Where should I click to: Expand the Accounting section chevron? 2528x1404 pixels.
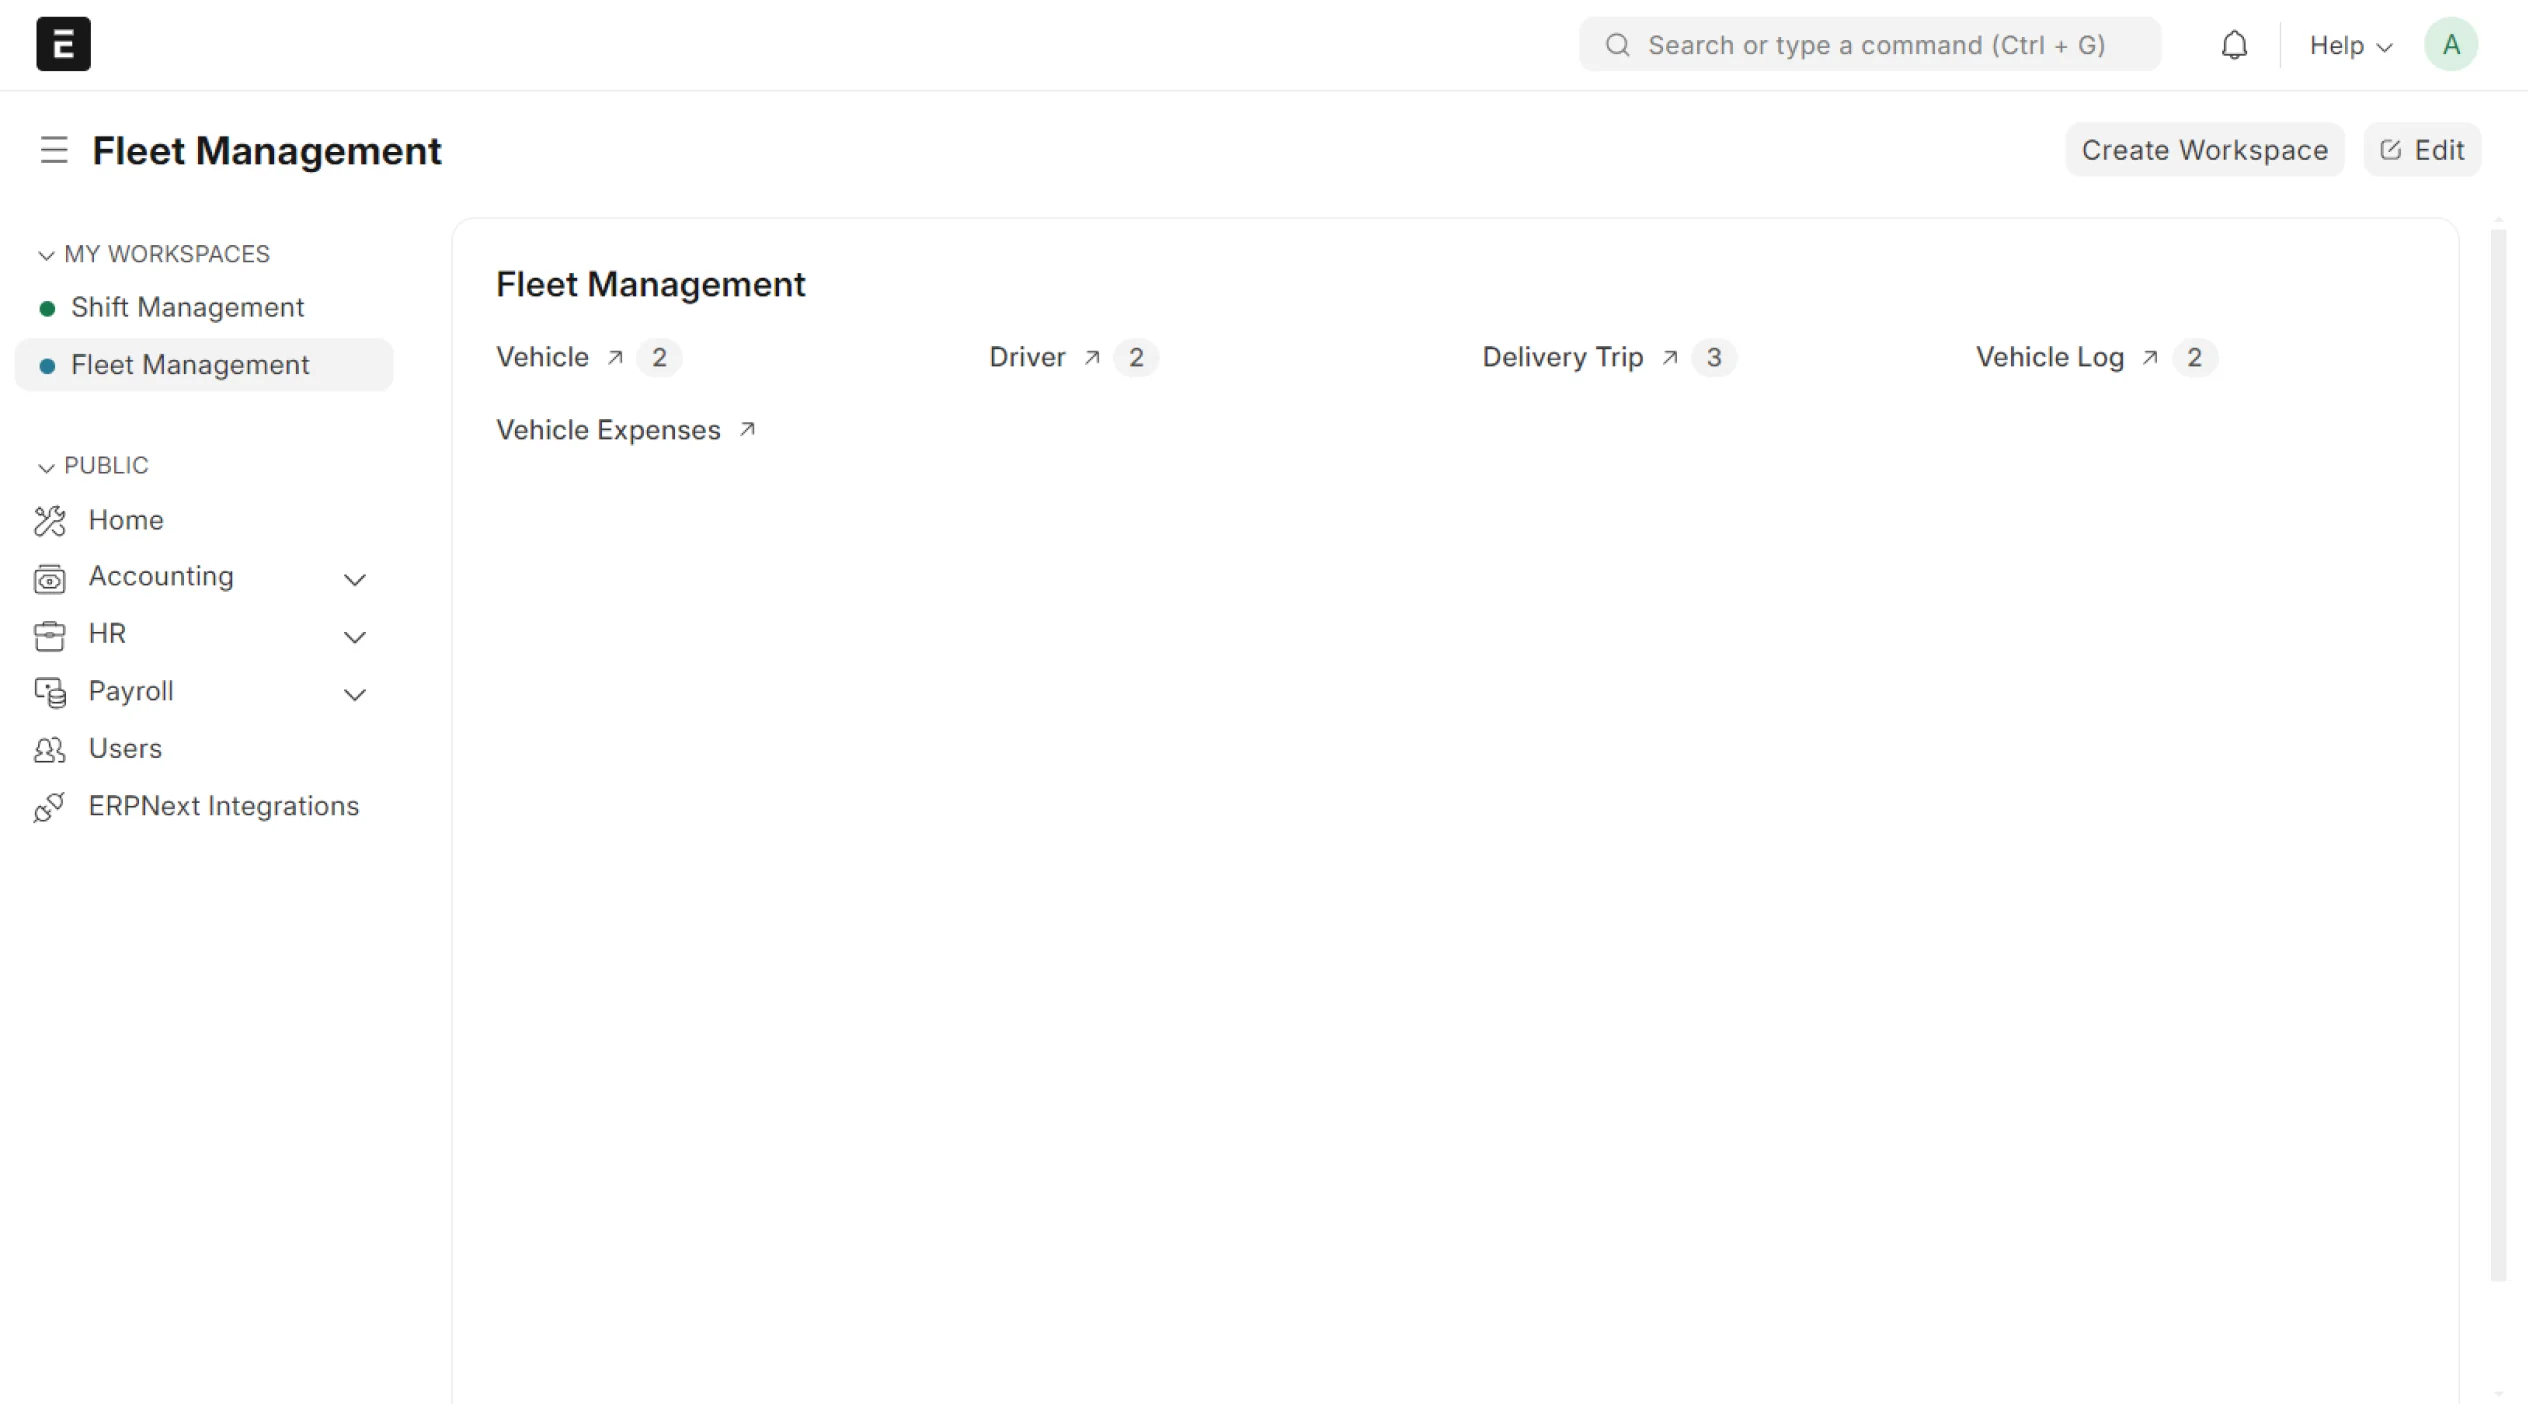pyautogui.click(x=356, y=580)
